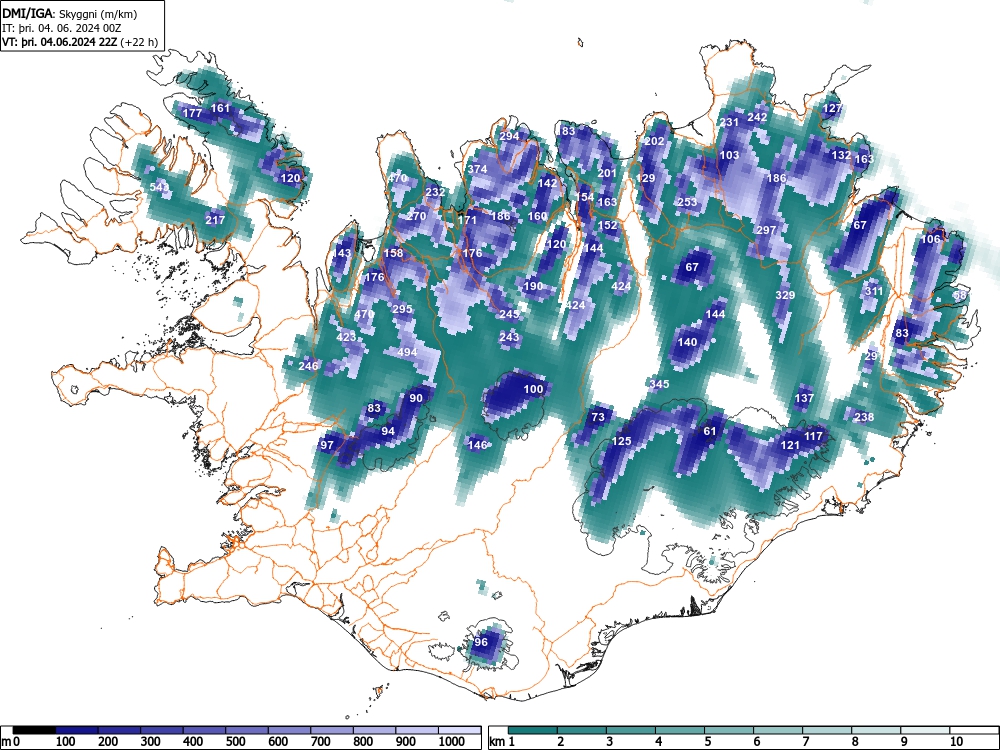Click the '10' km tick label in the legend
The image size is (1000, 750).
(x=956, y=742)
